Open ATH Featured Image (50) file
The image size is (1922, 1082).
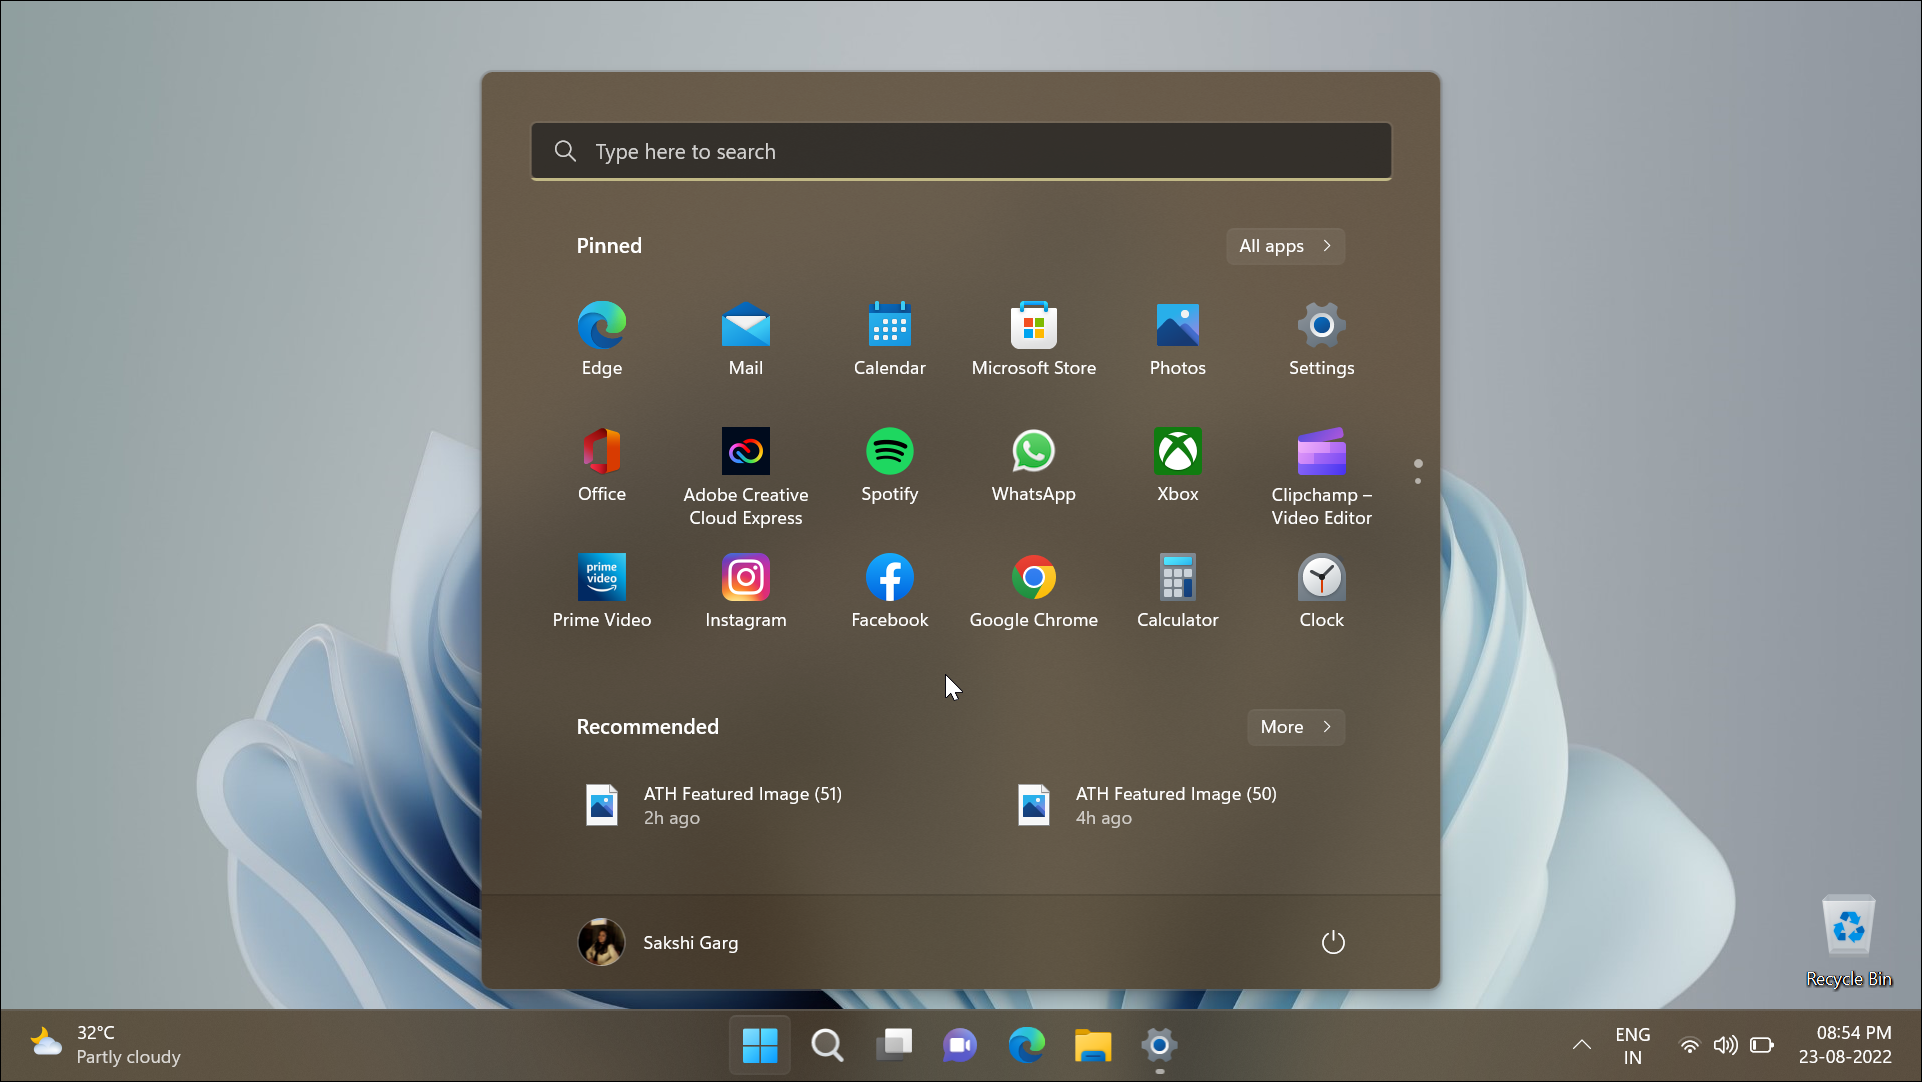(1174, 805)
